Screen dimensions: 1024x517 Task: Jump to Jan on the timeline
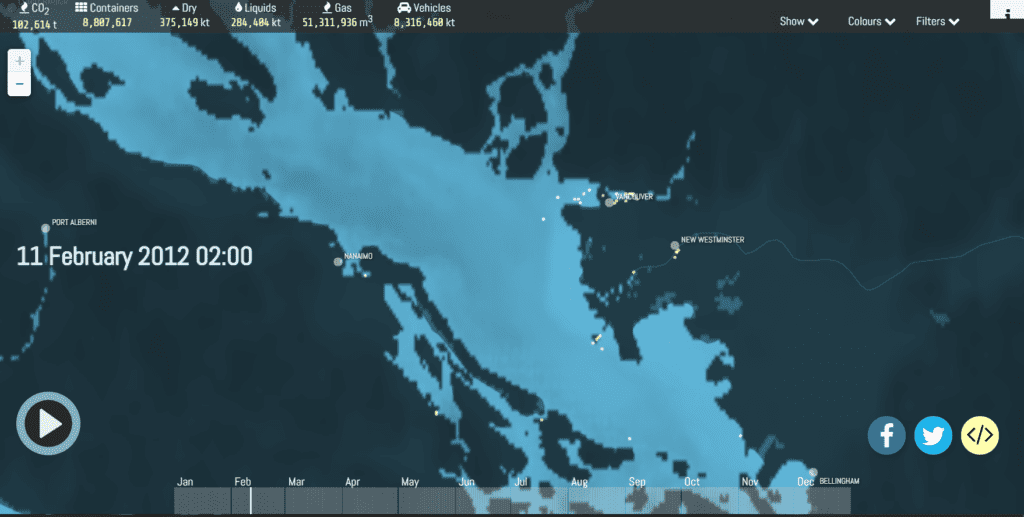(x=185, y=482)
